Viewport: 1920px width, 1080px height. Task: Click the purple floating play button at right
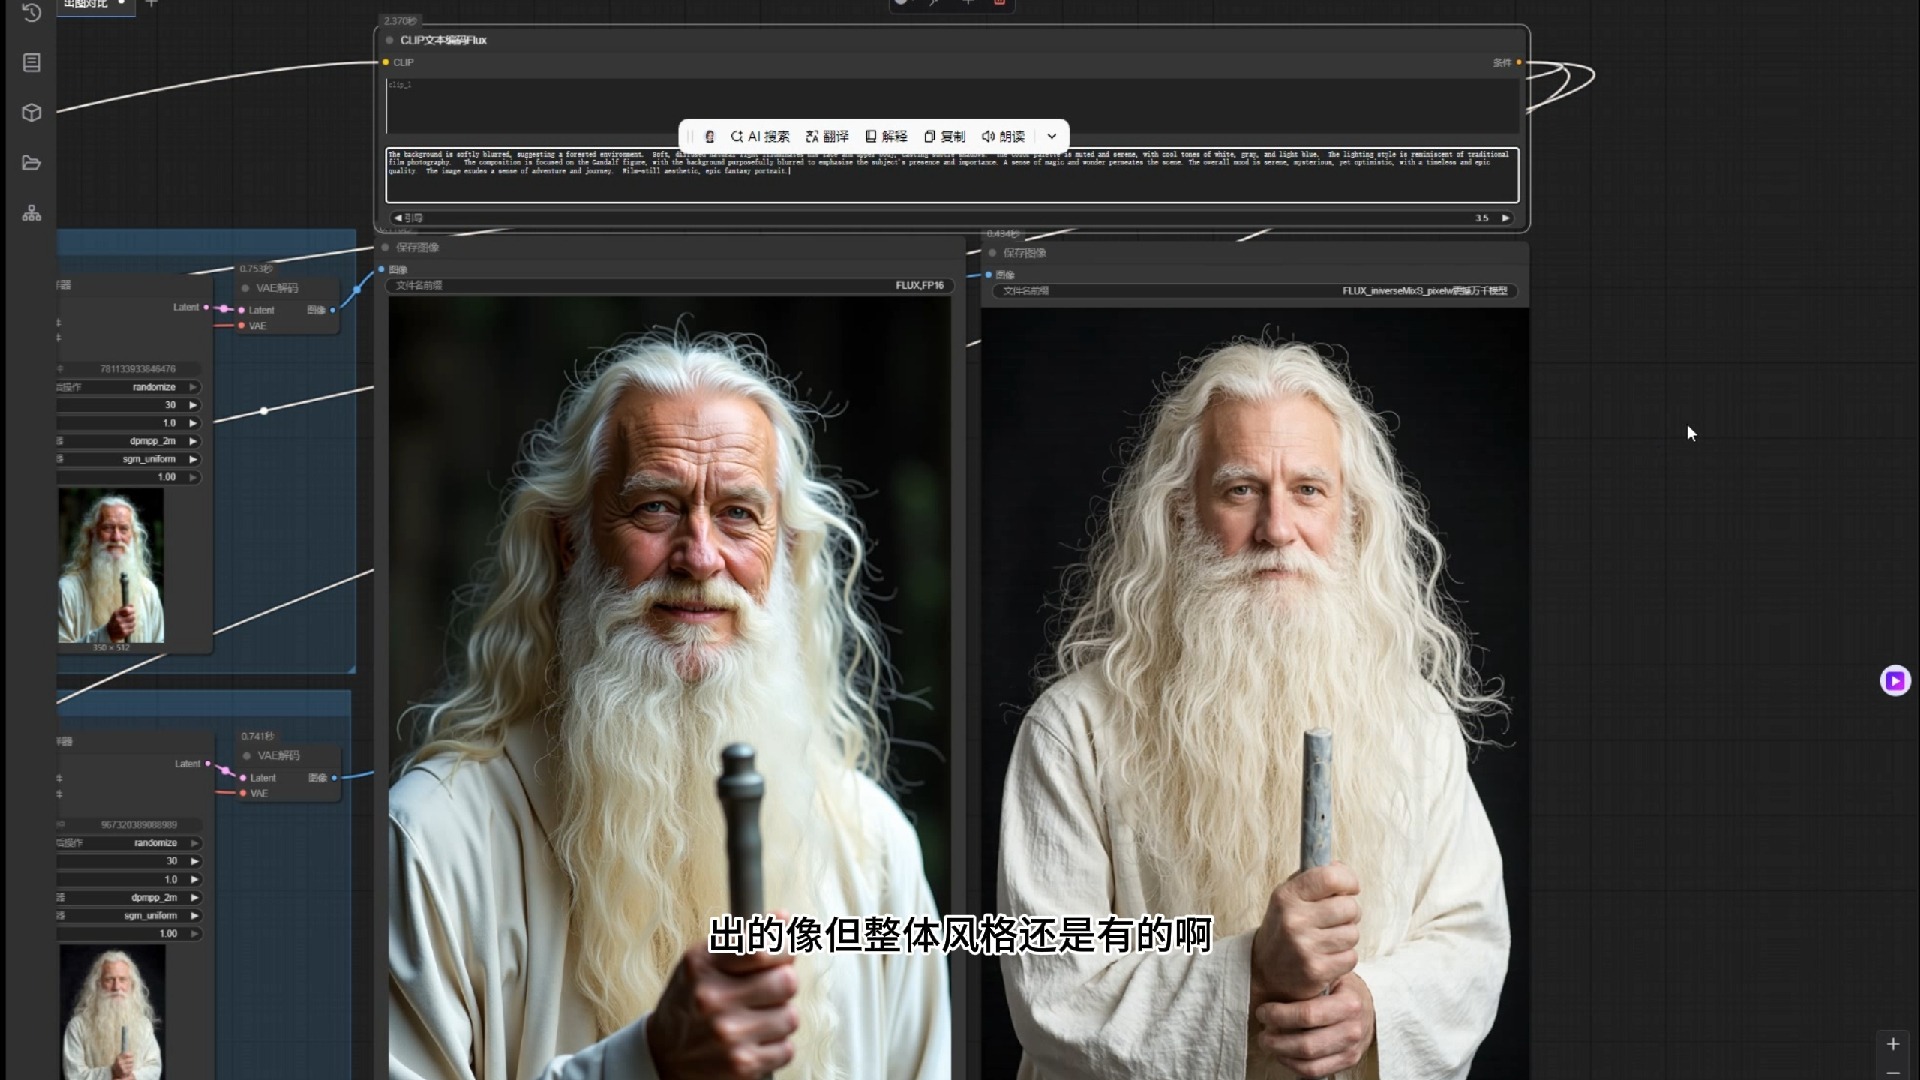(1895, 681)
